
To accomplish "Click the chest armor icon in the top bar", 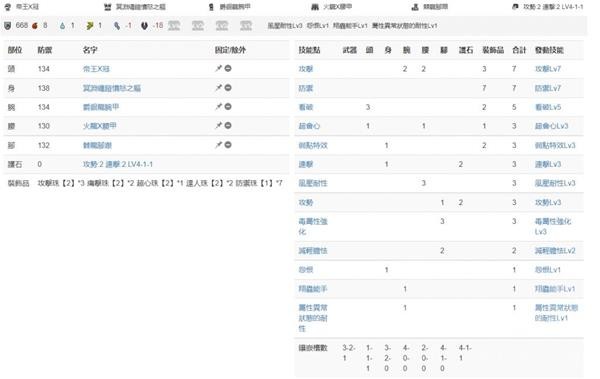I will (x=108, y=7).
